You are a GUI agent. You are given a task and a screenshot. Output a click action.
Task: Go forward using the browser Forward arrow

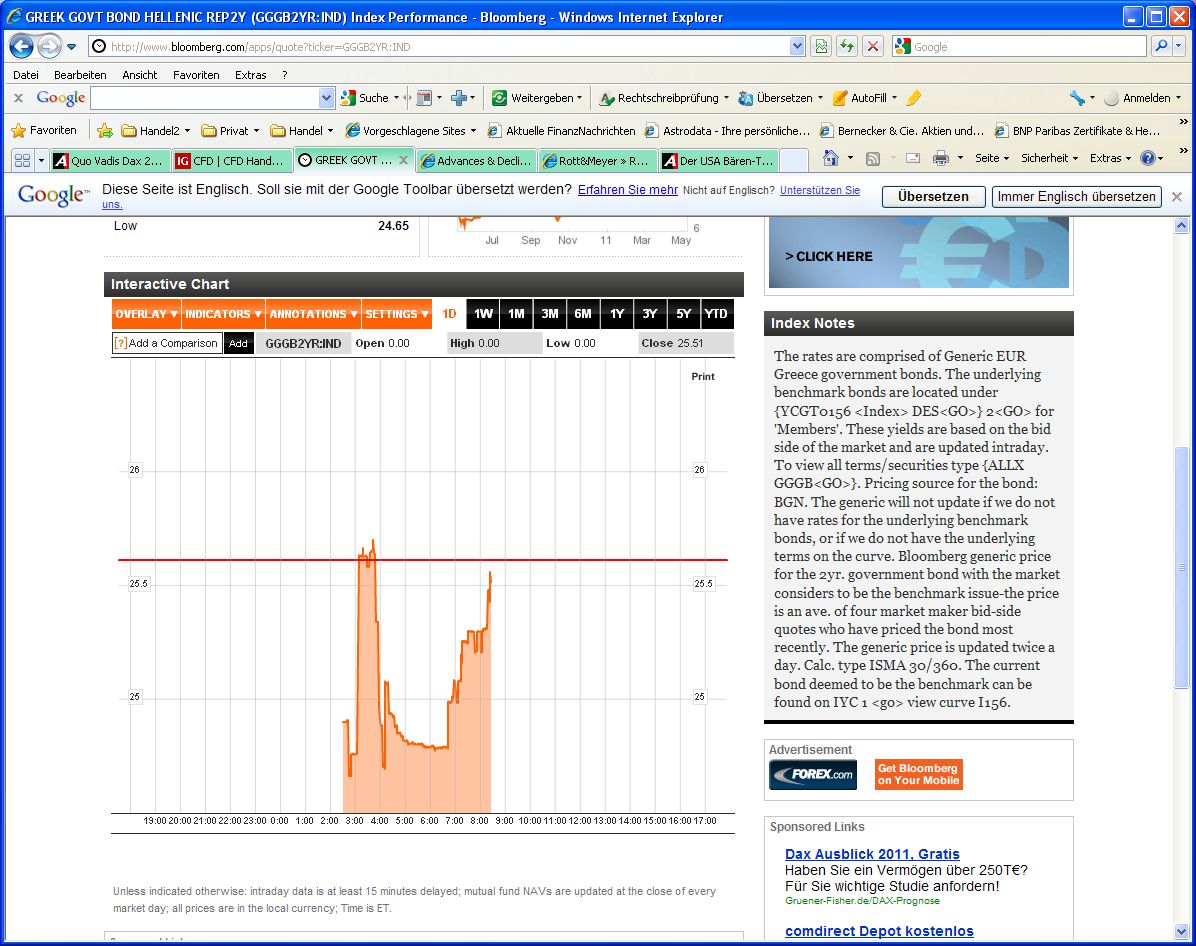tap(49, 47)
